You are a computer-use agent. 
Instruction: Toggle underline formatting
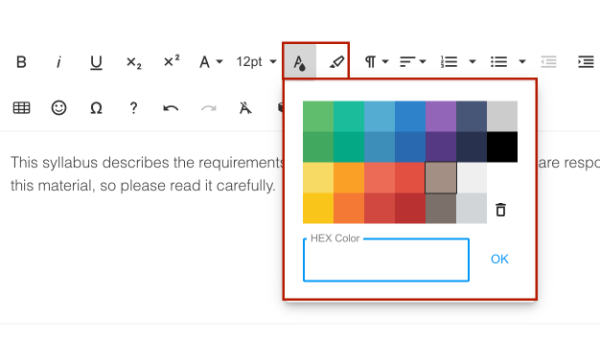click(x=96, y=62)
